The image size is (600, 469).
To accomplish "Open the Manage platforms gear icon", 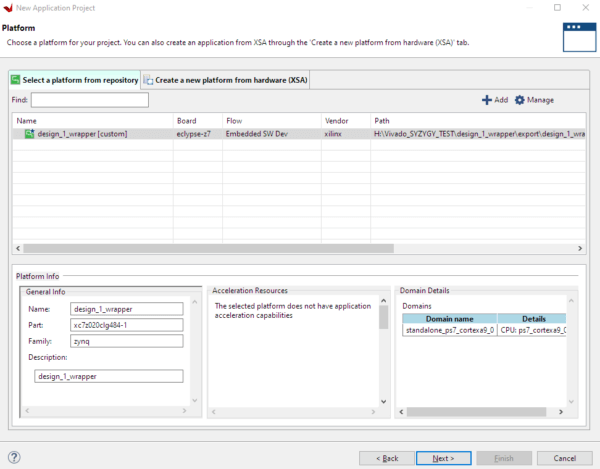I will coord(520,100).
